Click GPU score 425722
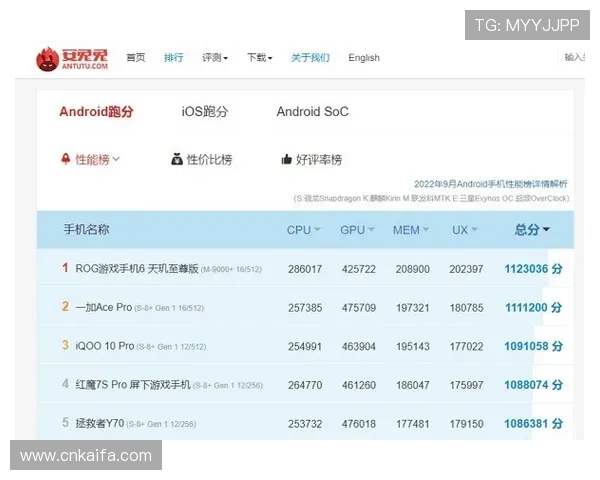The height and width of the screenshot is (480, 600). pyautogui.click(x=359, y=269)
